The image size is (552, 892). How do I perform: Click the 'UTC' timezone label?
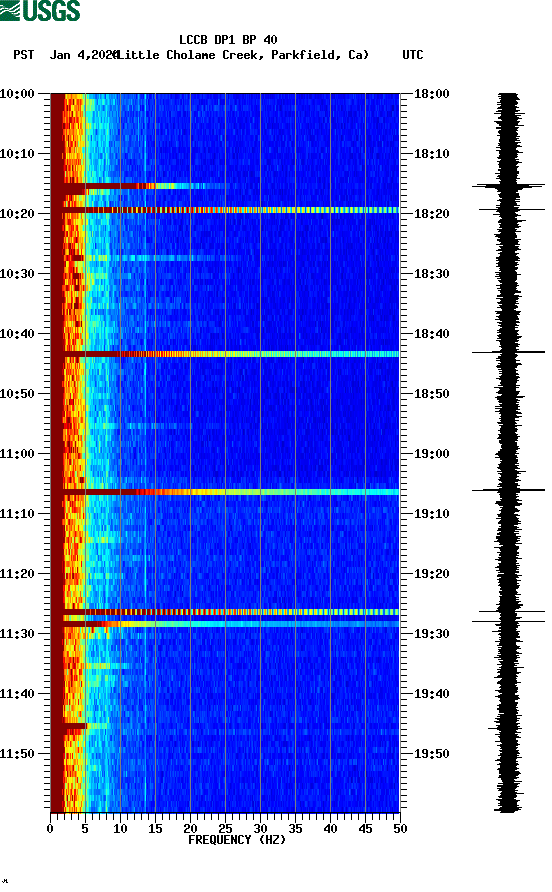(x=413, y=55)
